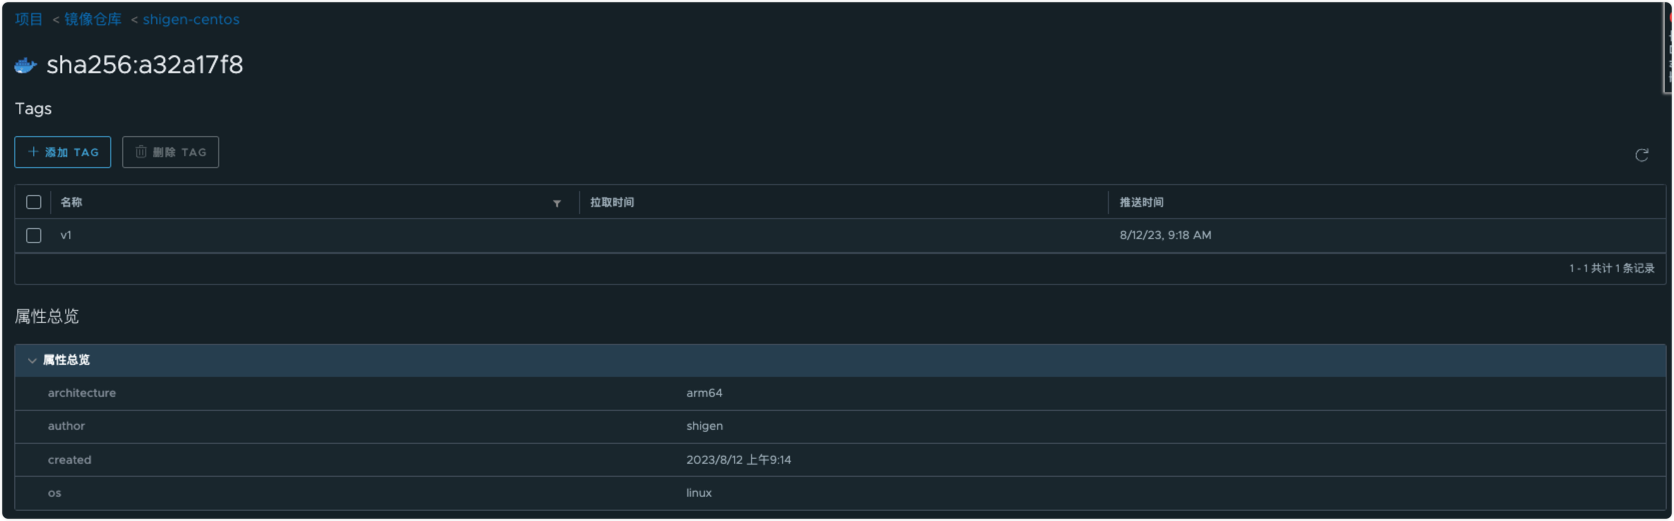This screenshot has width=1674, height=521.
Task: Sort by 推送时间 column header
Action: point(1141,202)
